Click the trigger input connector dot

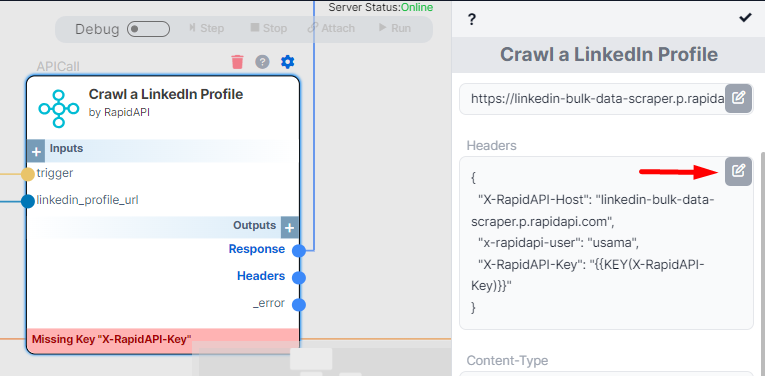pyautogui.click(x=28, y=174)
